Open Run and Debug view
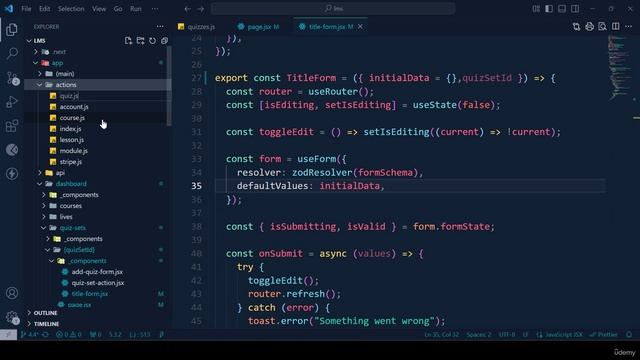640x360 pixels. 12,102
